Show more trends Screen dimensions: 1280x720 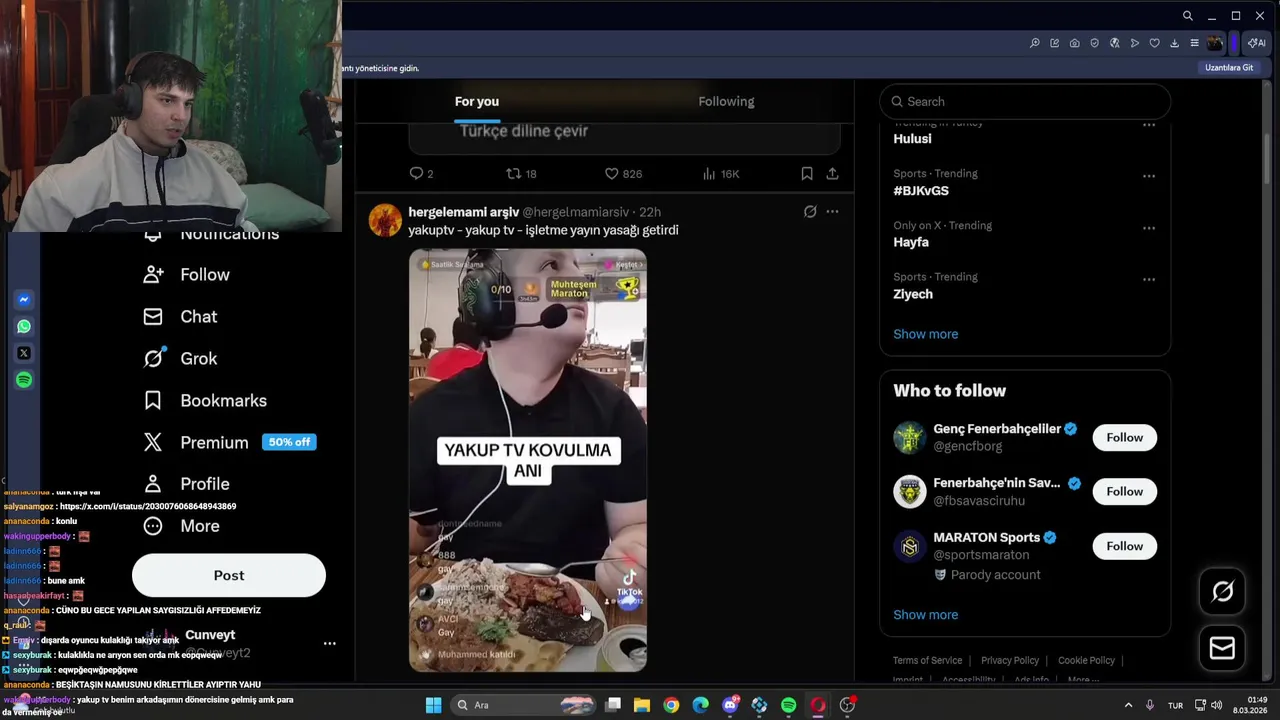click(926, 334)
